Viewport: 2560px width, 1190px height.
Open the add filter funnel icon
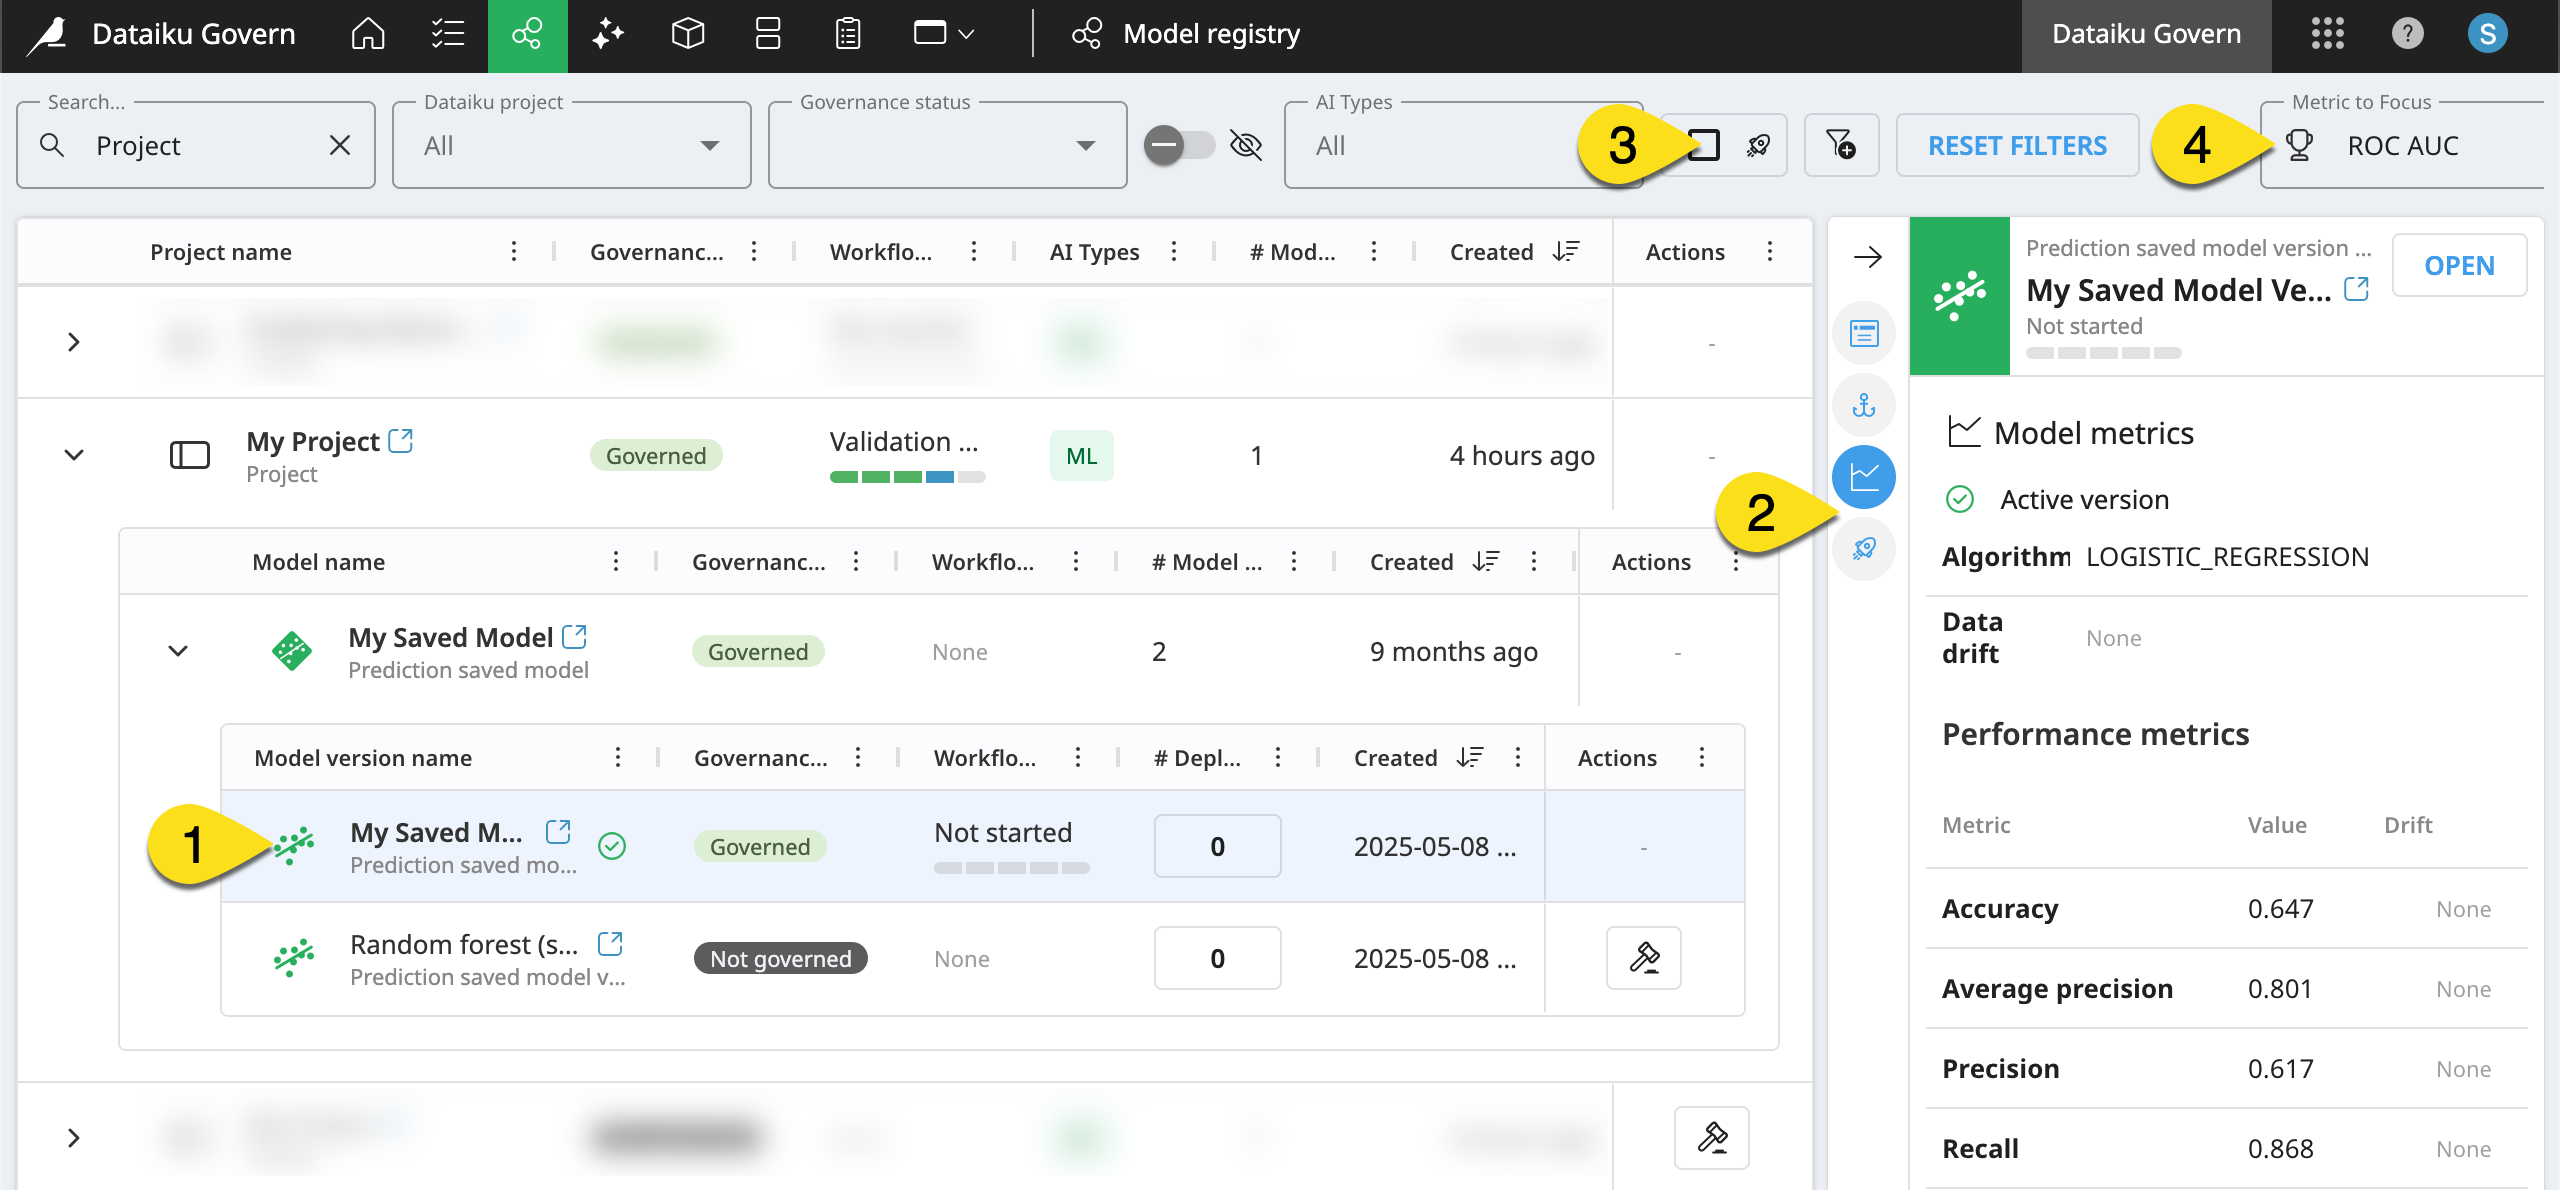point(1841,146)
